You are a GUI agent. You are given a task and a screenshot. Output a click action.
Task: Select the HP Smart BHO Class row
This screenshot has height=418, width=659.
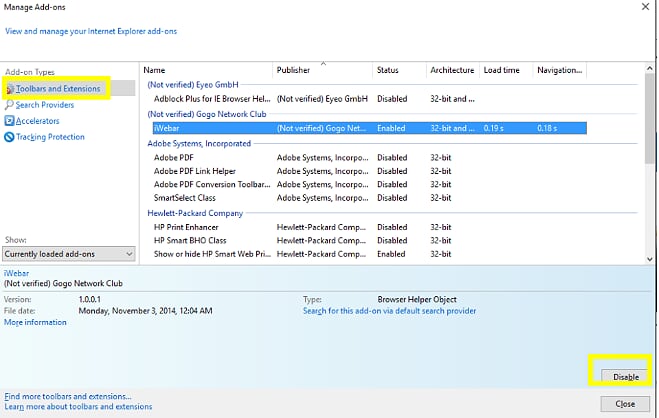click(x=370, y=241)
